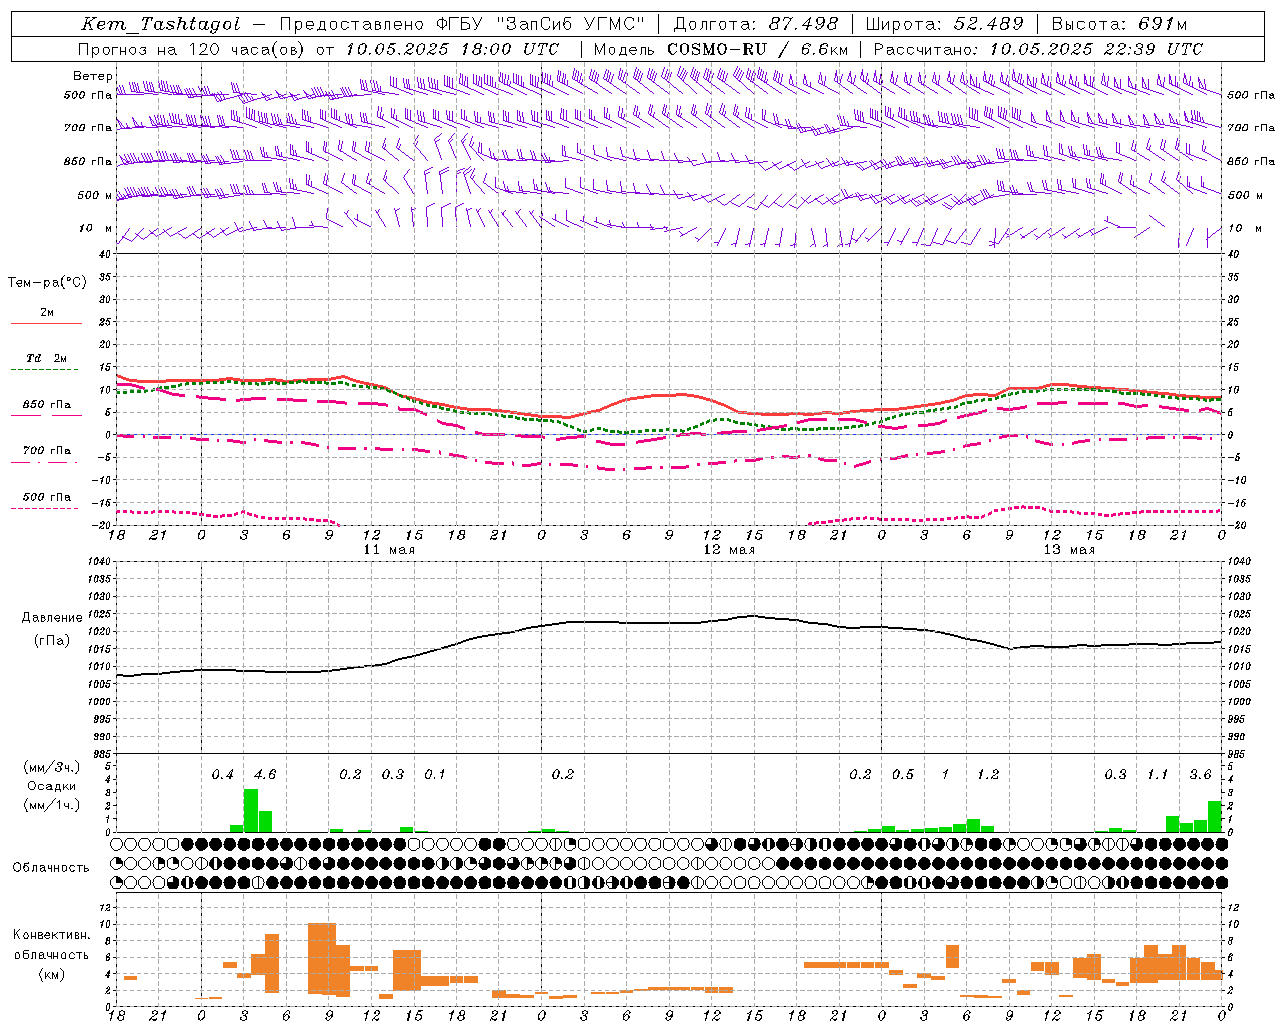Image resolution: width=1280 pixels, height=1024 pixels.
Task: Click the longitude value 87.498
Action: [804, 24]
